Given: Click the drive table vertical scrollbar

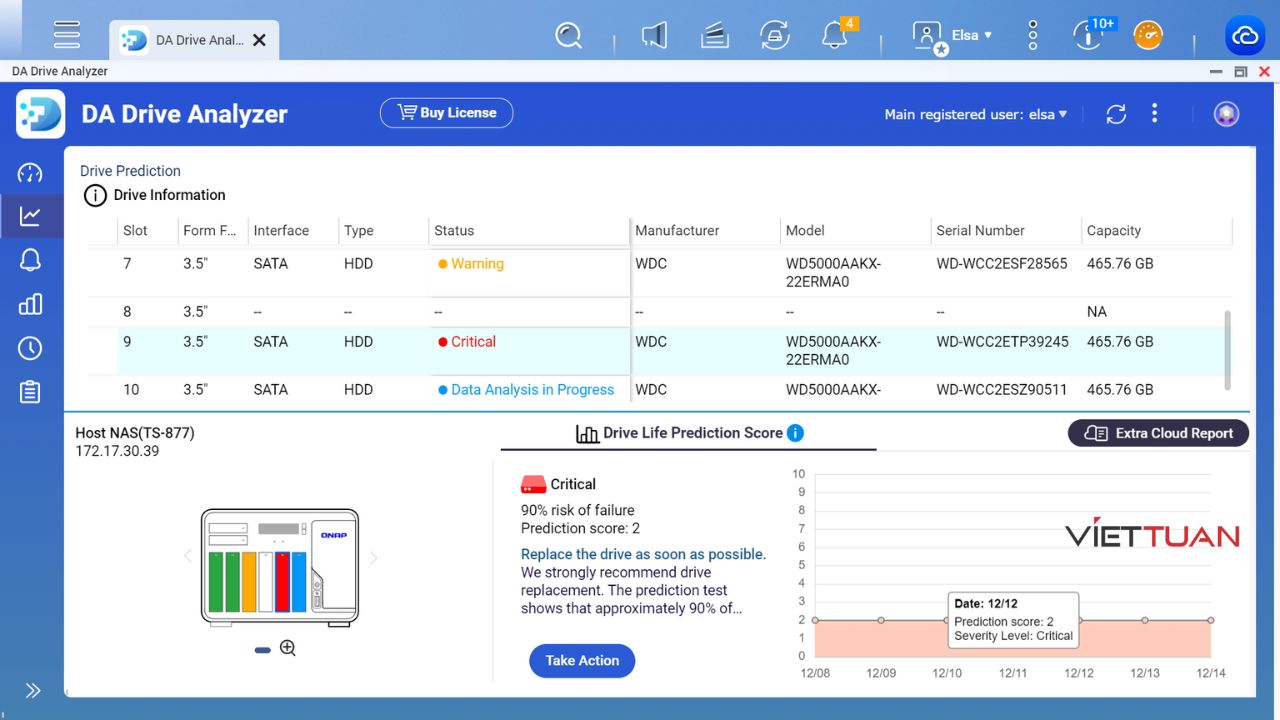Looking at the screenshot, I should (1228, 350).
